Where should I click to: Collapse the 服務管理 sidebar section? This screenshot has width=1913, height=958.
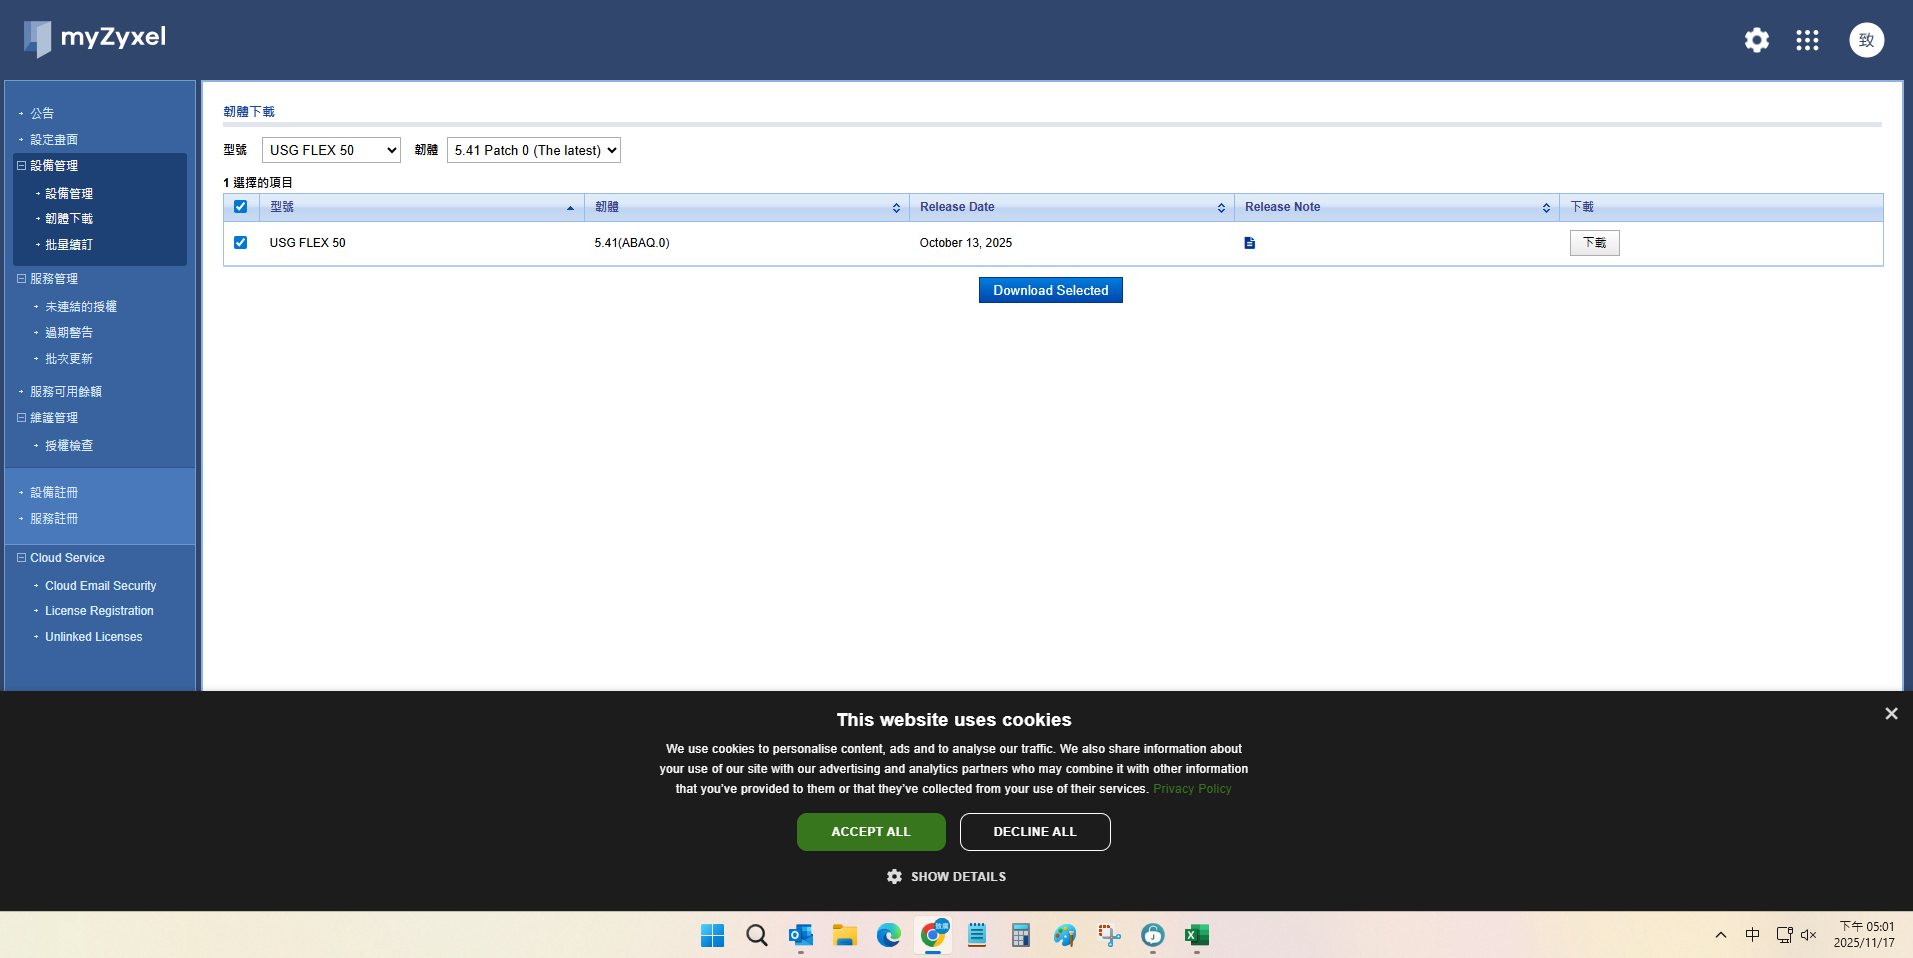(21, 279)
